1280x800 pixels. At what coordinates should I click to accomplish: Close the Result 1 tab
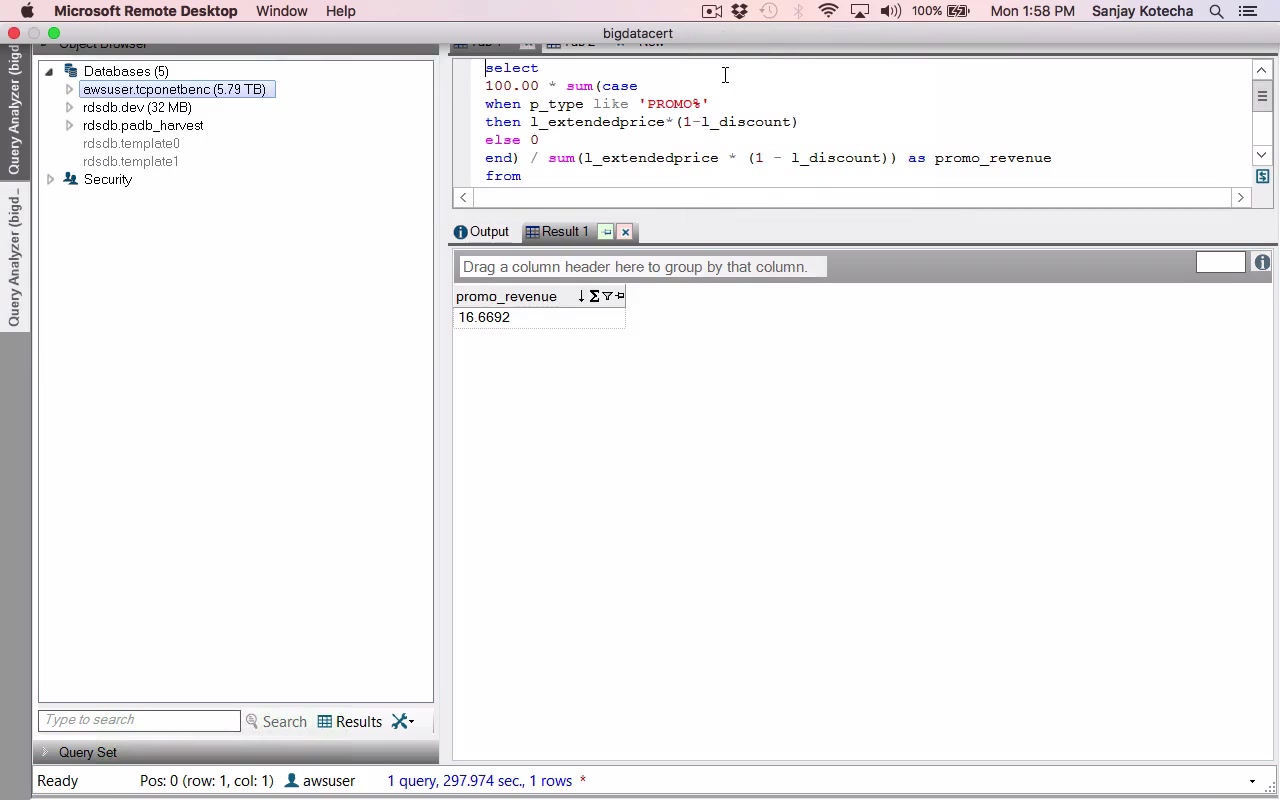tap(625, 232)
